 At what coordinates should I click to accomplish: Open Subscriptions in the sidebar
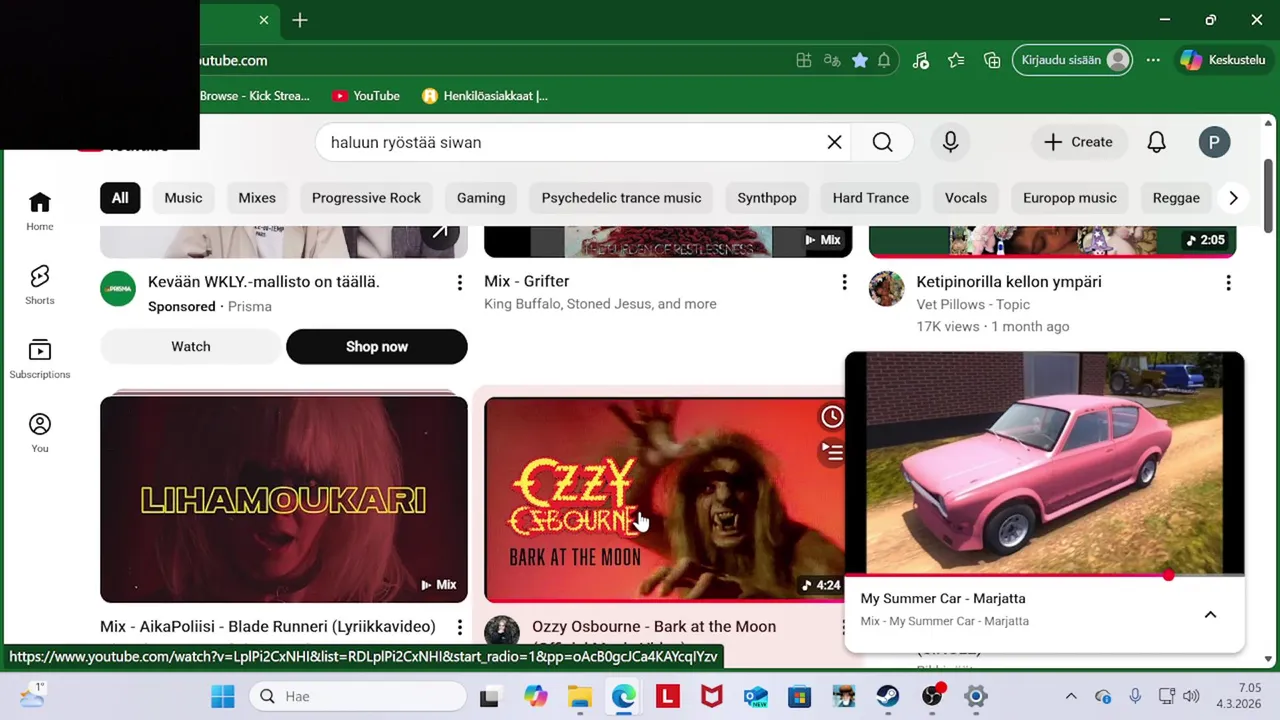40,359
